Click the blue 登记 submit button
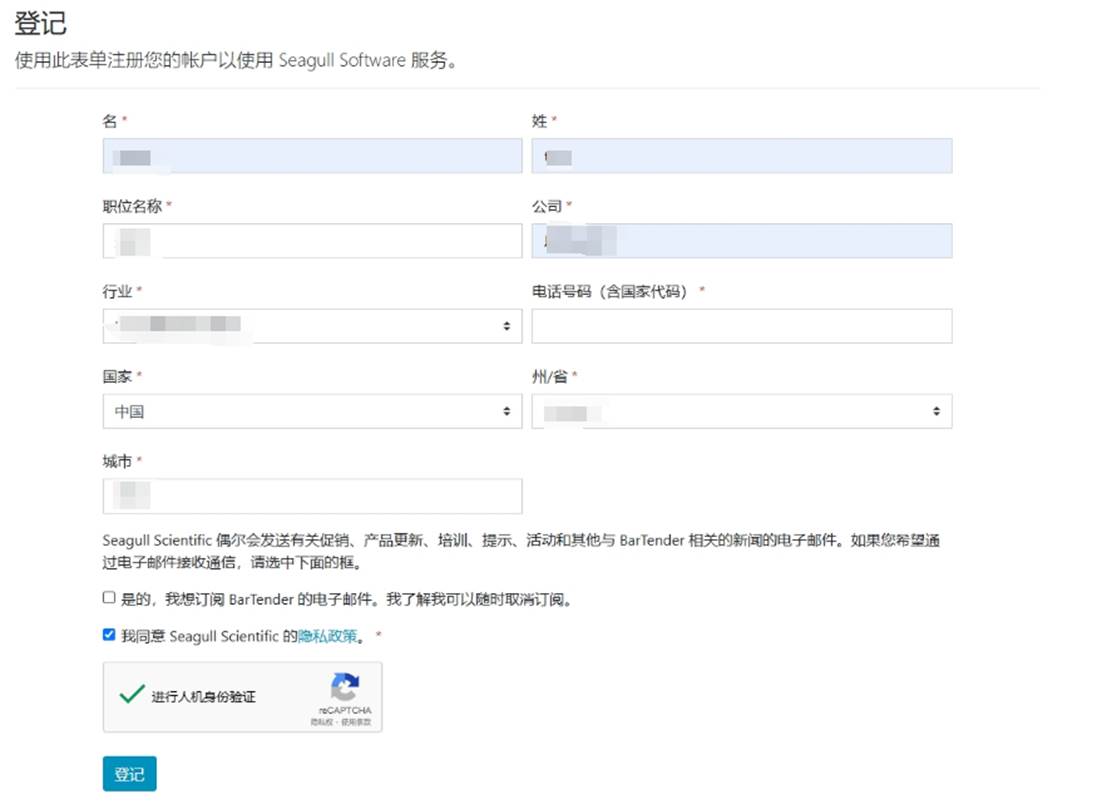This screenshot has width=1107, height=804. point(129,774)
